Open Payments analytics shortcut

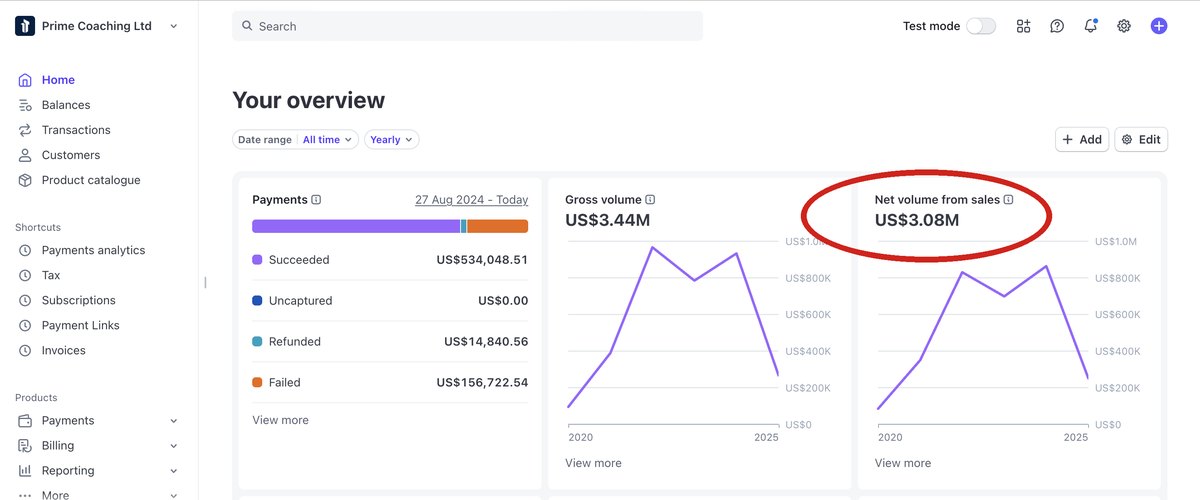click(x=93, y=250)
